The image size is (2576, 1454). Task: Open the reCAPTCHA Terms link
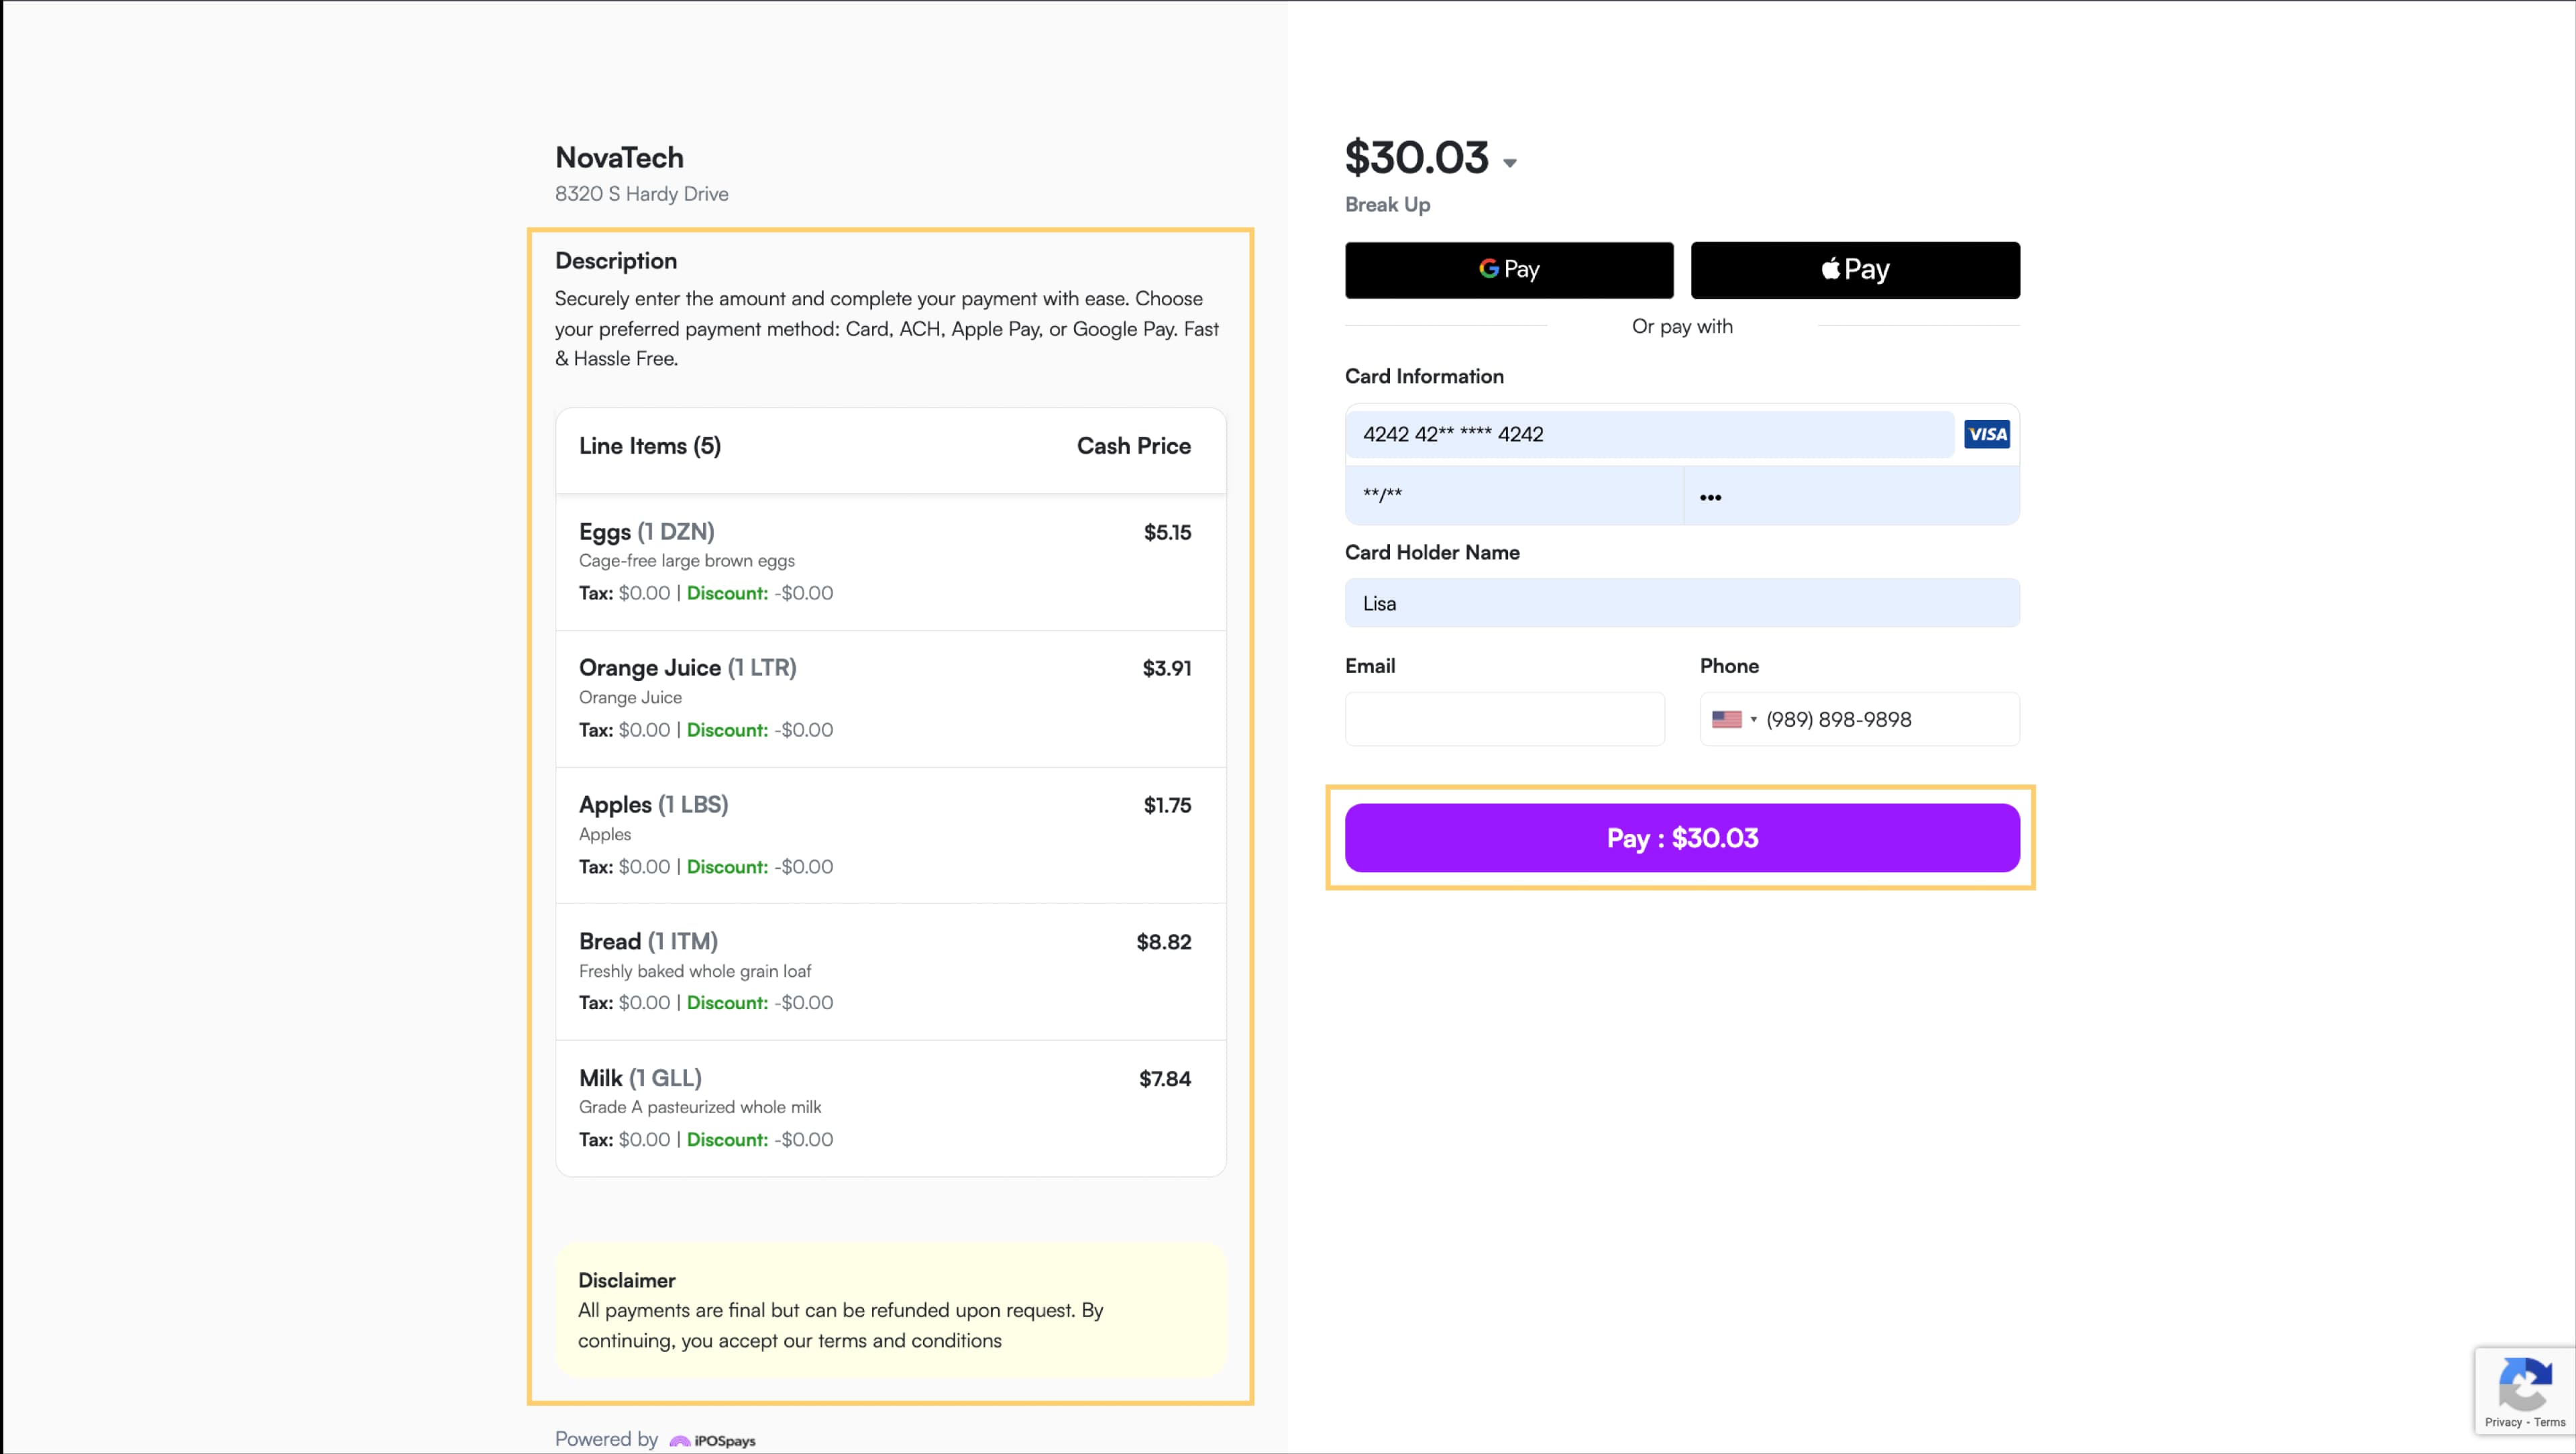pos(2549,1422)
